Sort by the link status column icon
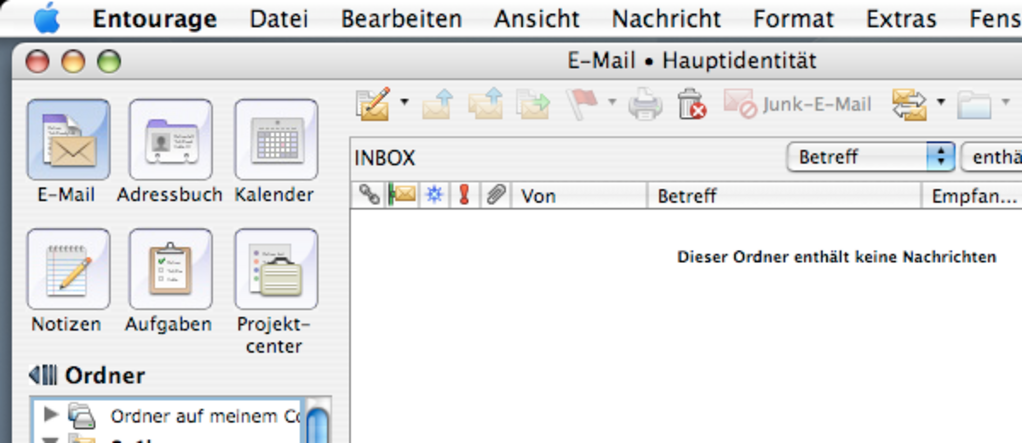Image resolution: width=1022 pixels, height=443 pixels. click(x=370, y=195)
